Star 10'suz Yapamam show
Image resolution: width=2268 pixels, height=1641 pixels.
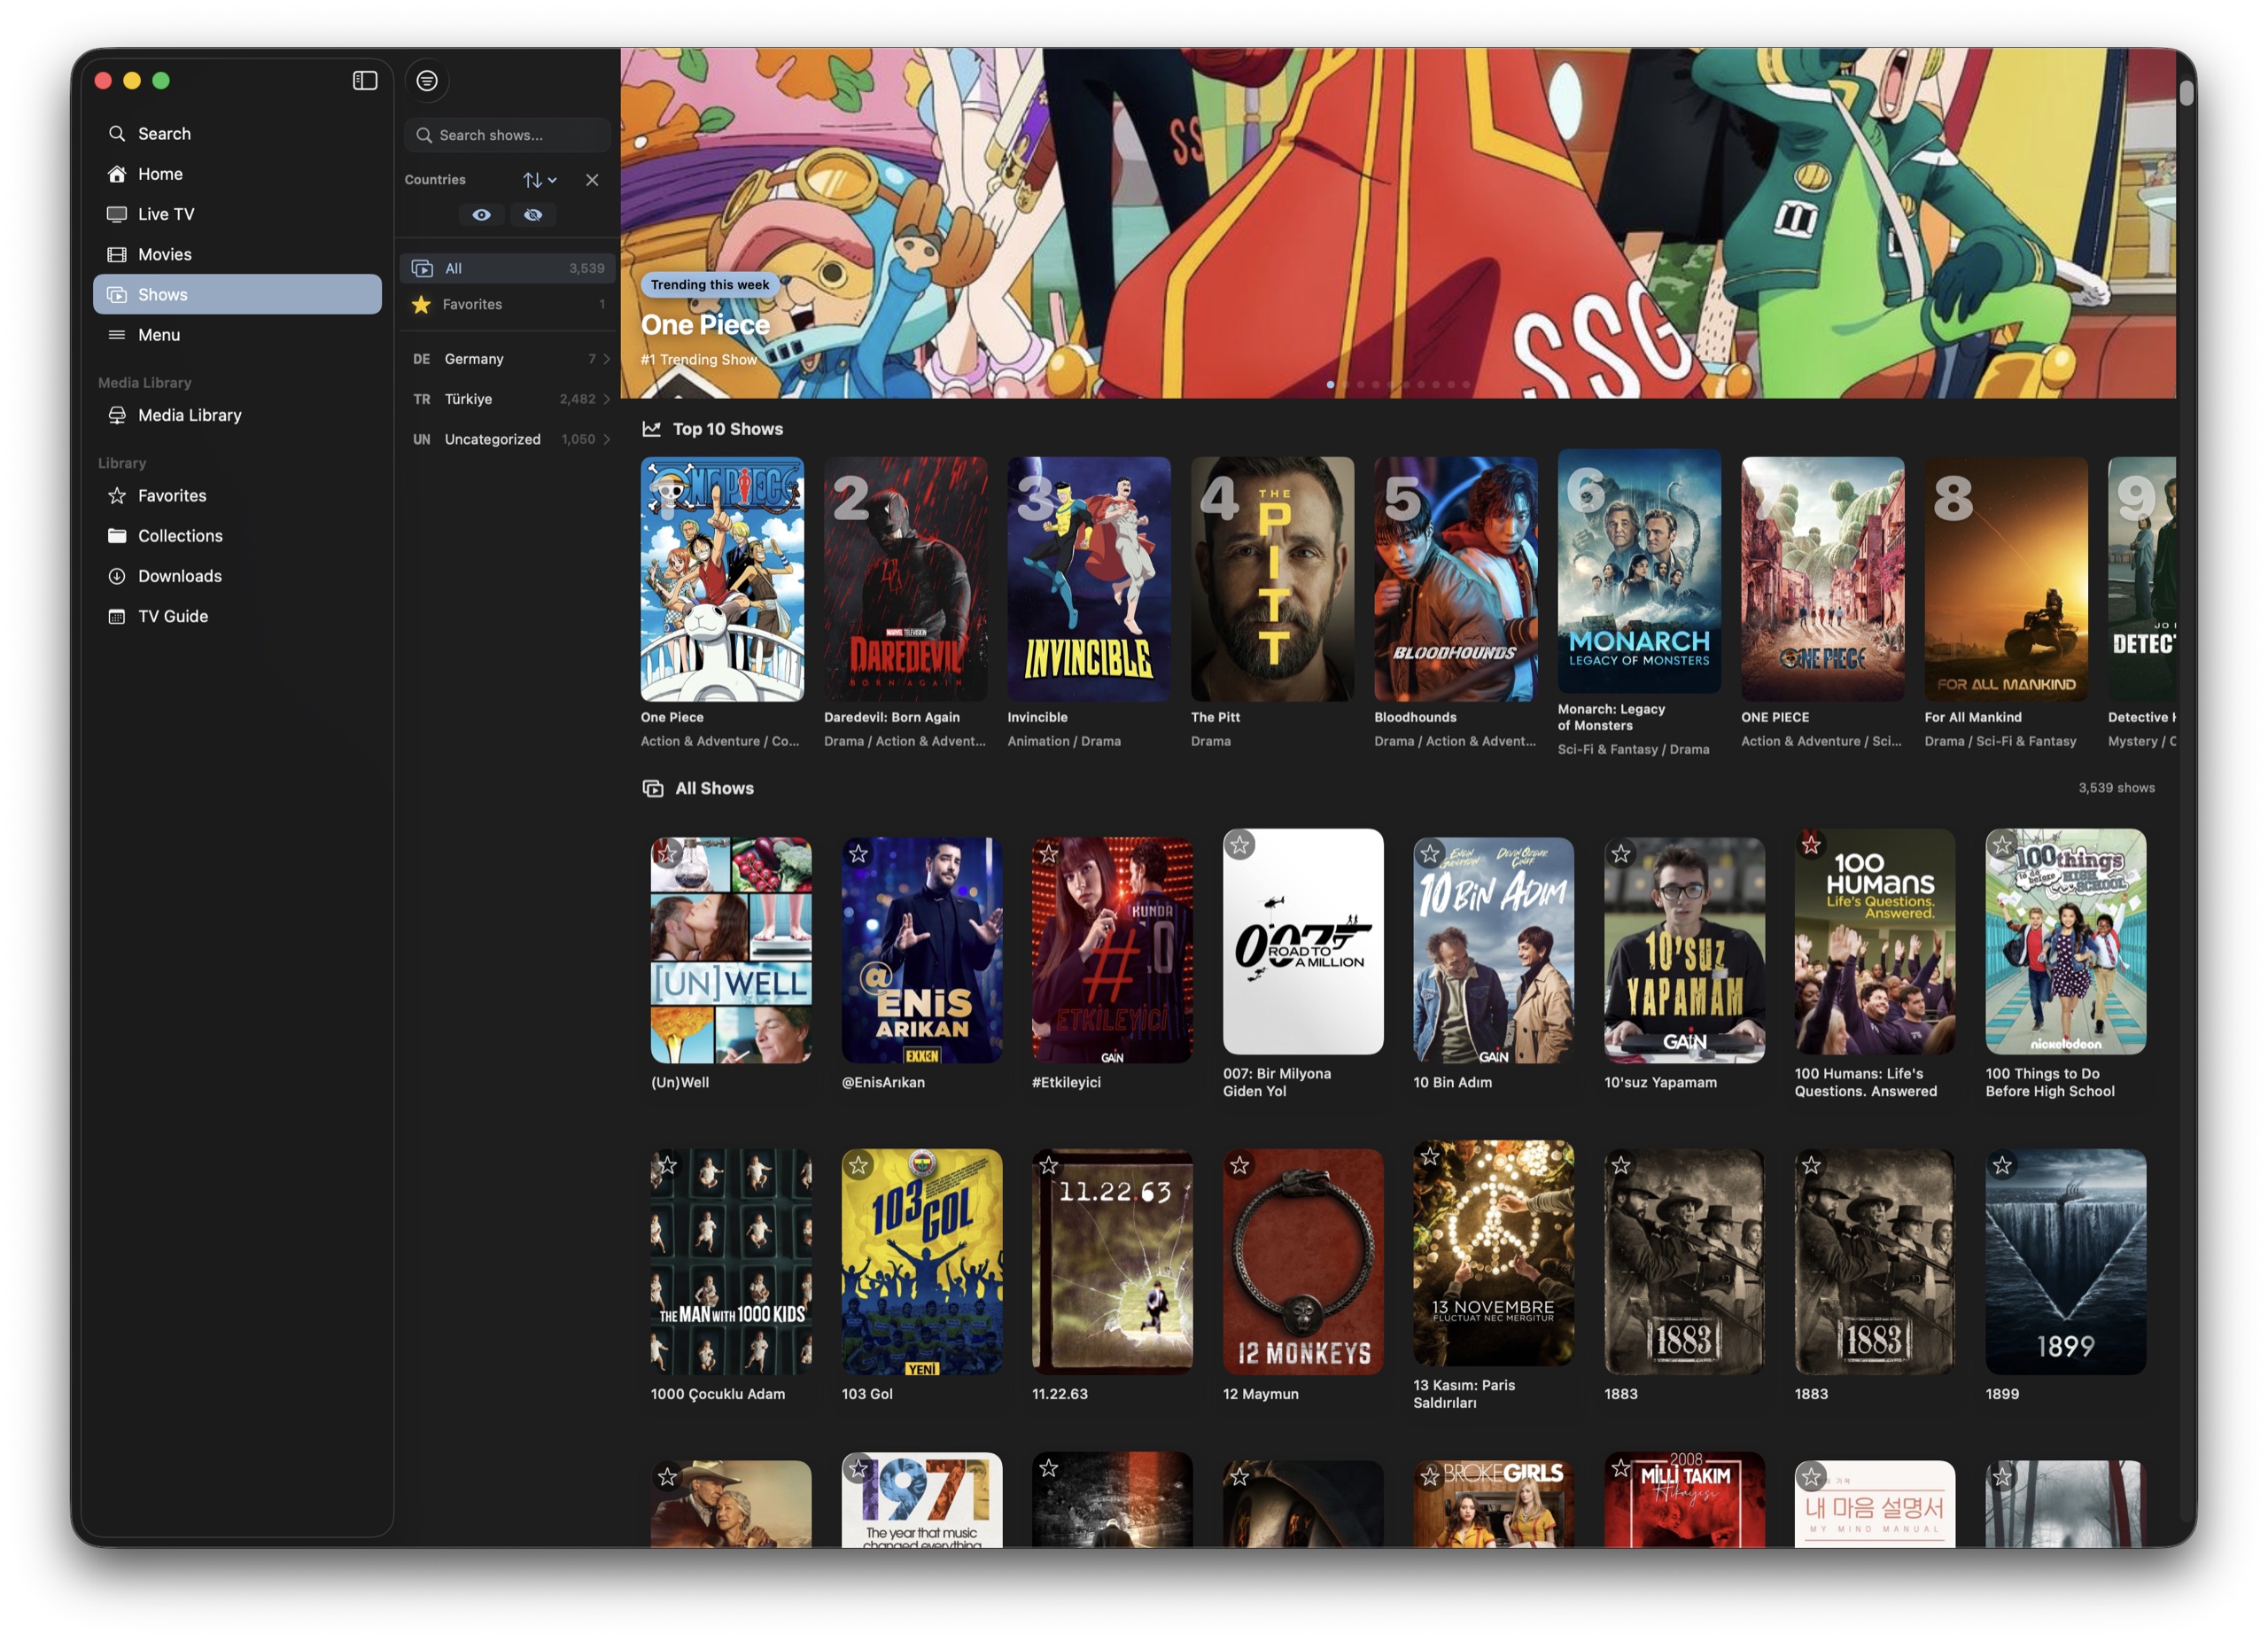click(1621, 854)
